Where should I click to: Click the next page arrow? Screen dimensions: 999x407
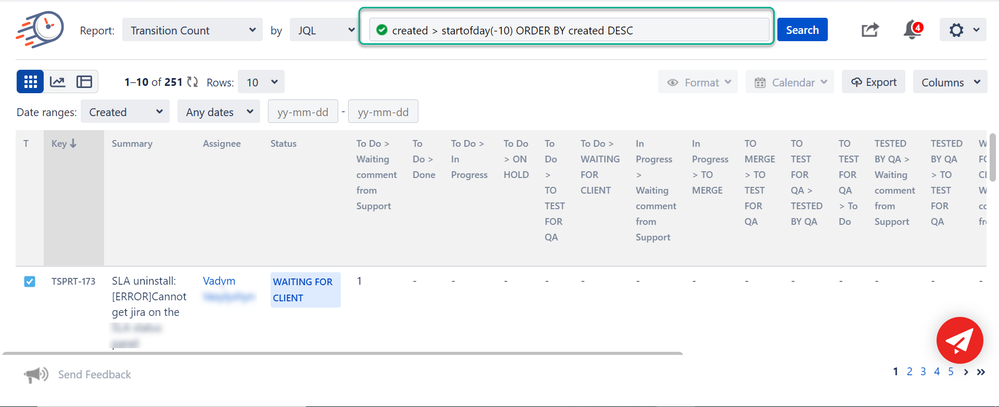point(966,372)
